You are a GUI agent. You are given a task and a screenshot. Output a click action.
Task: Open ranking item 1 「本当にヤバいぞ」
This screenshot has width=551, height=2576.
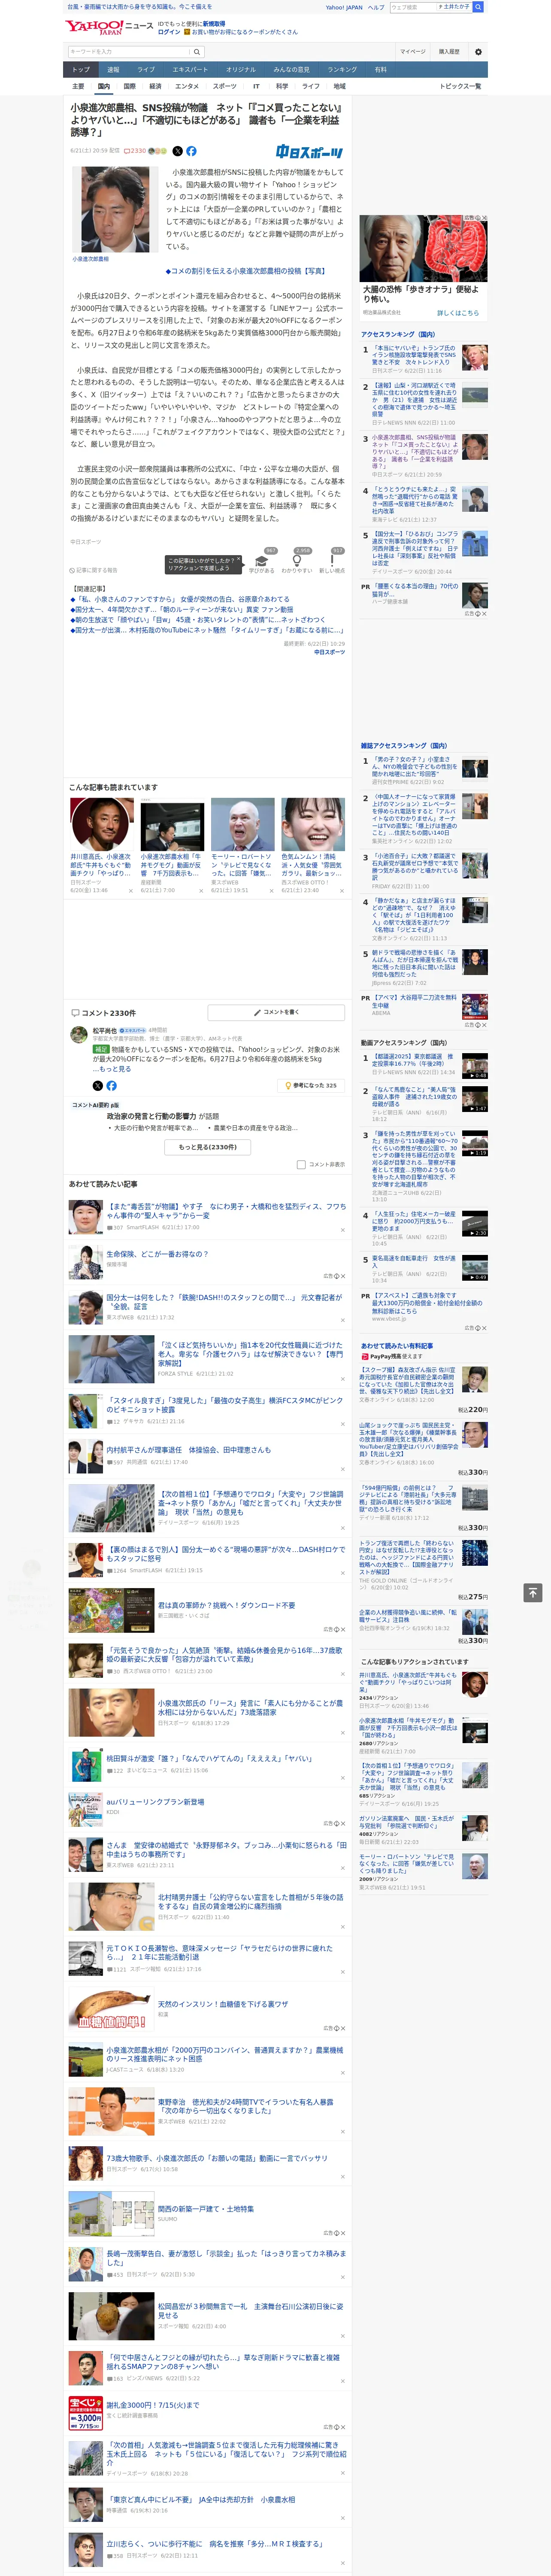pyautogui.click(x=414, y=356)
